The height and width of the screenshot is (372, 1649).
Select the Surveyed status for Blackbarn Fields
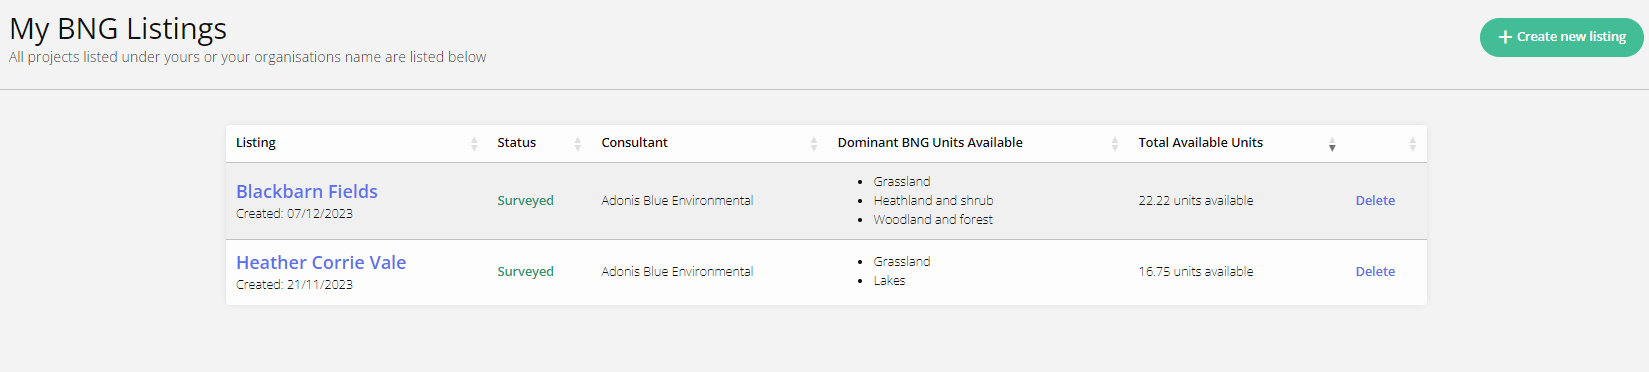pyautogui.click(x=525, y=200)
